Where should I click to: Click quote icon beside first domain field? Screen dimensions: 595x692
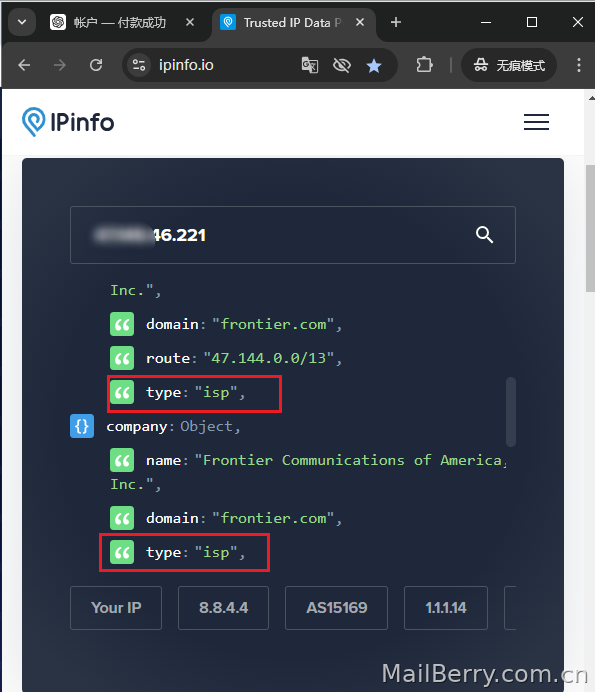pos(122,324)
